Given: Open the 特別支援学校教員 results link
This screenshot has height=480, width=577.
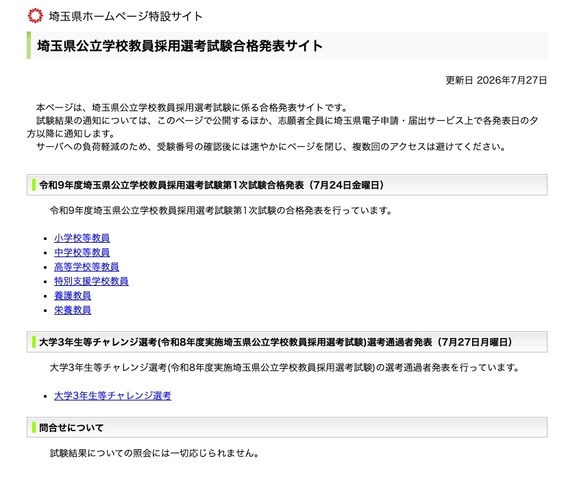Looking at the screenshot, I should [91, 281].
